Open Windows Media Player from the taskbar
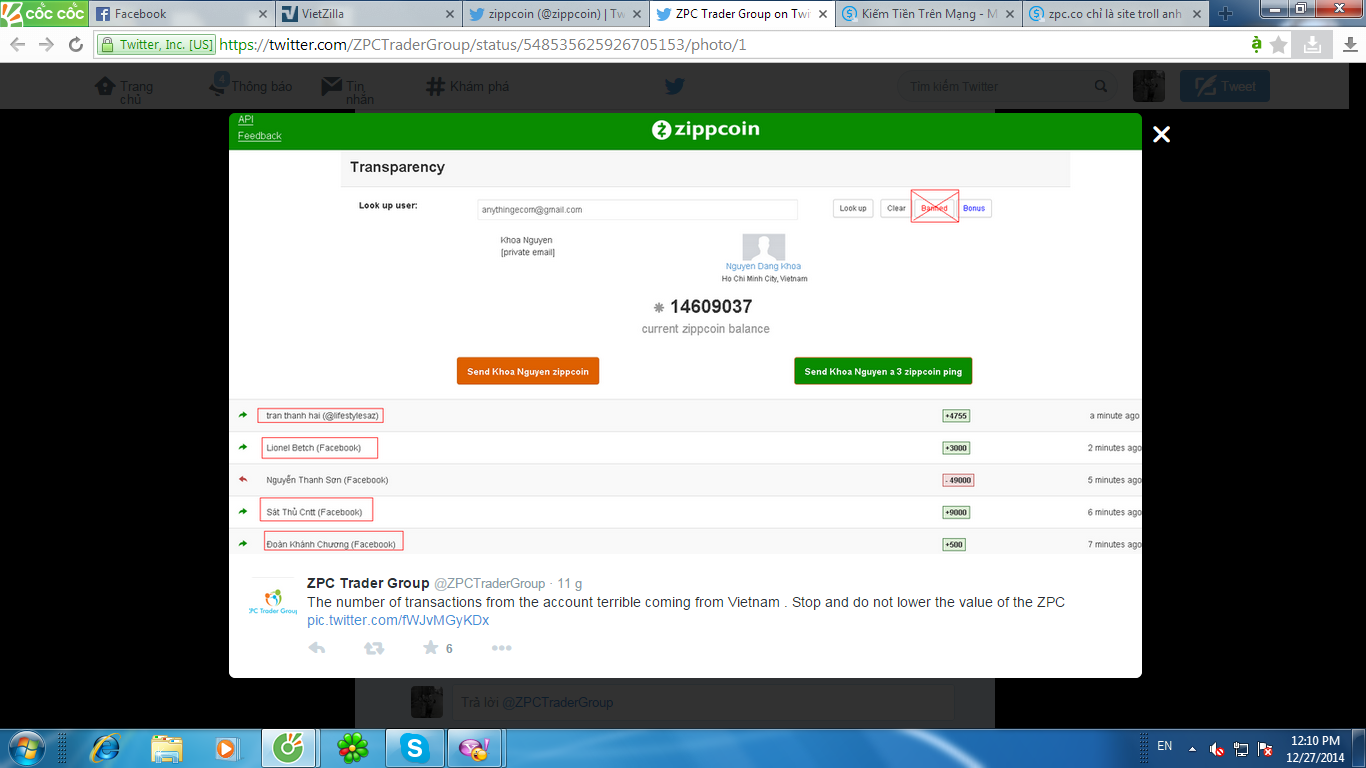Screen dimensions: 1366x768 (226, 747)
